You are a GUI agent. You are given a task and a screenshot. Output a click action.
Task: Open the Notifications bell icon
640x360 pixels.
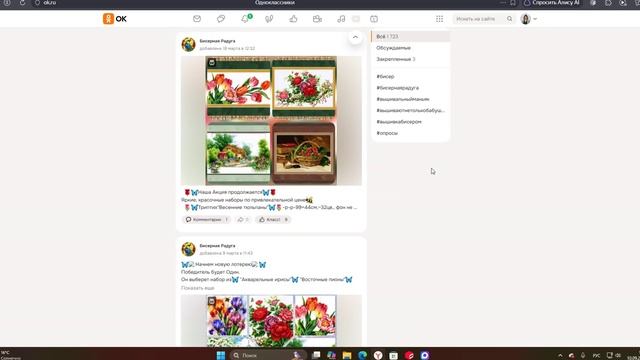(x=245, y=19)
